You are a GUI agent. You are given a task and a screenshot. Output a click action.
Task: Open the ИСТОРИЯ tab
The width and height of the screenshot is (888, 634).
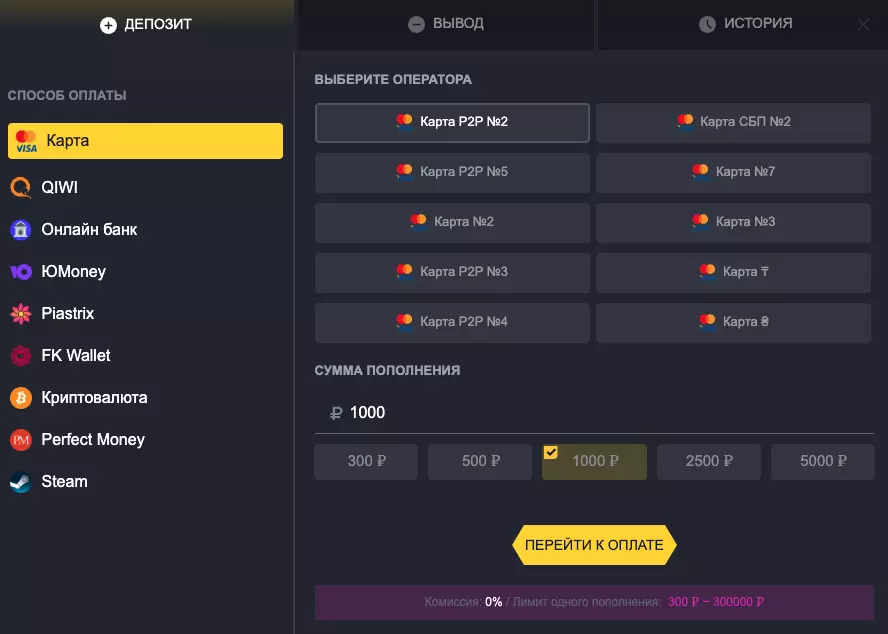click(x=745, y=24)
